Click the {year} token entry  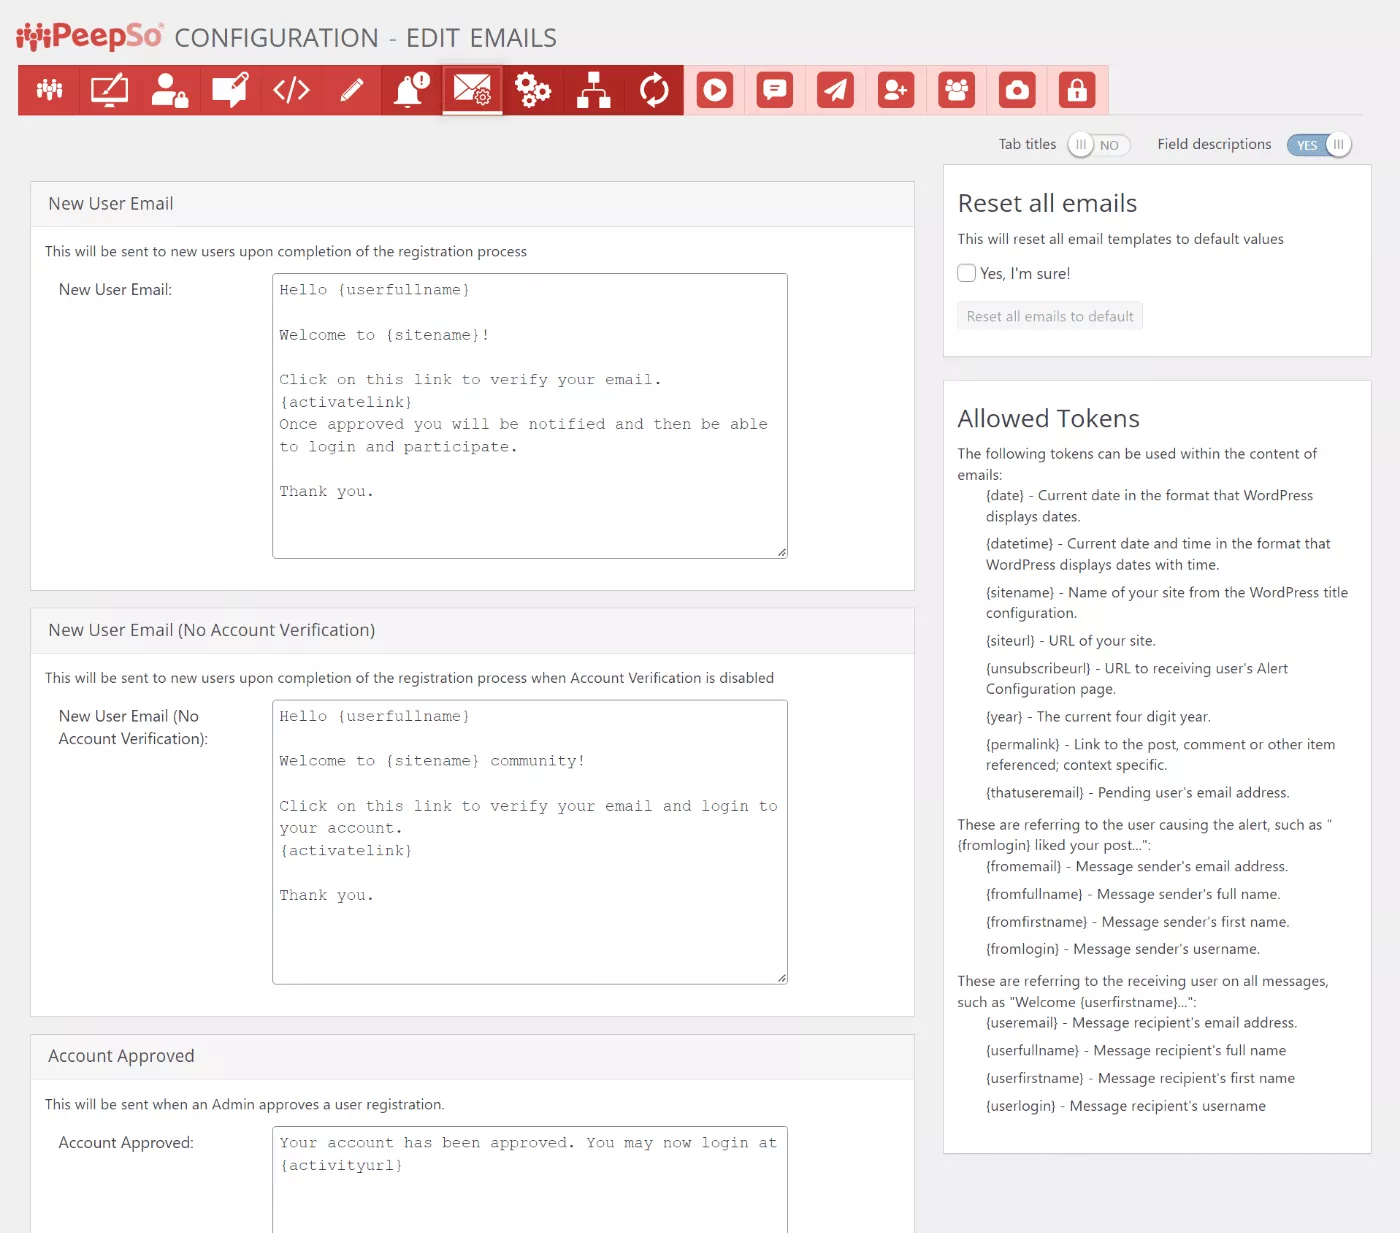[1098, 717]
